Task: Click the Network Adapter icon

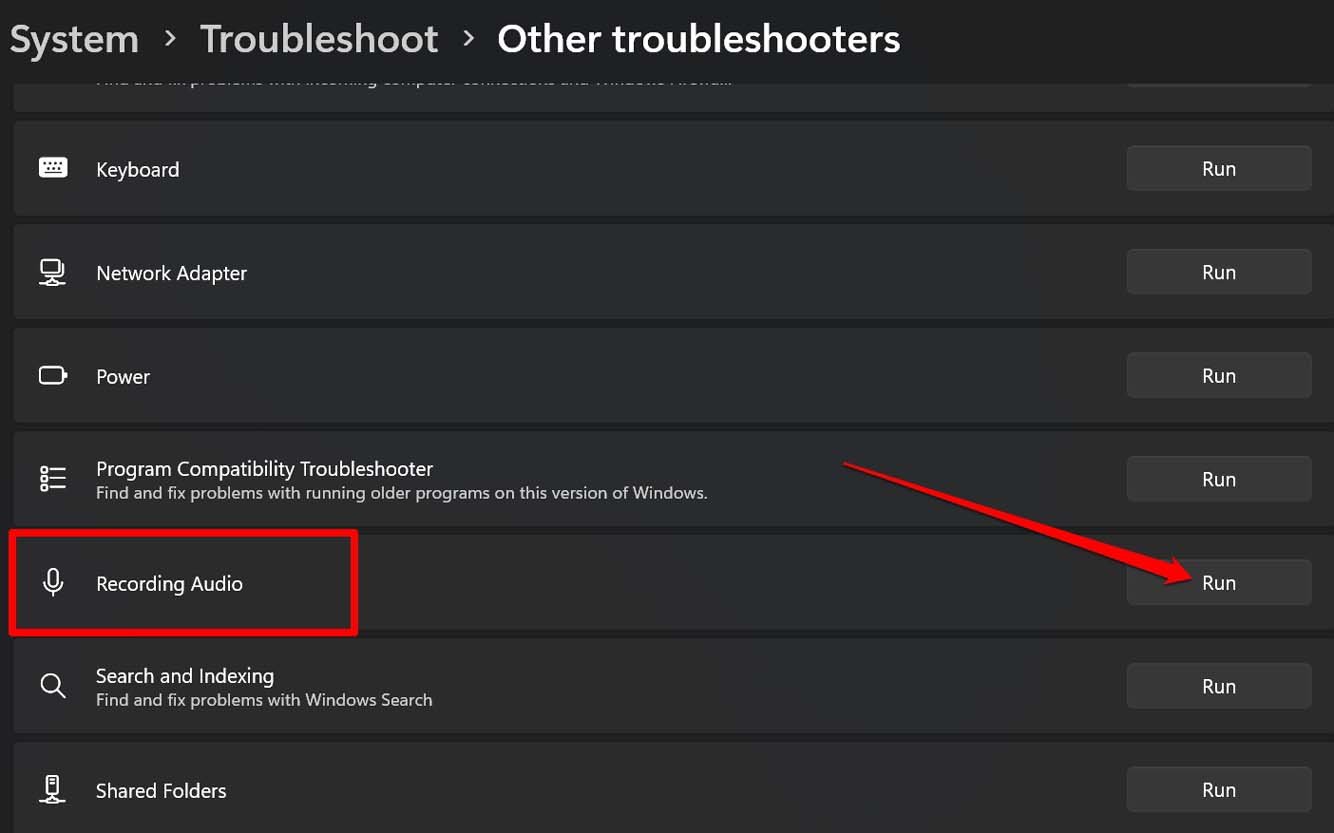Action: [x=52, y=272]
